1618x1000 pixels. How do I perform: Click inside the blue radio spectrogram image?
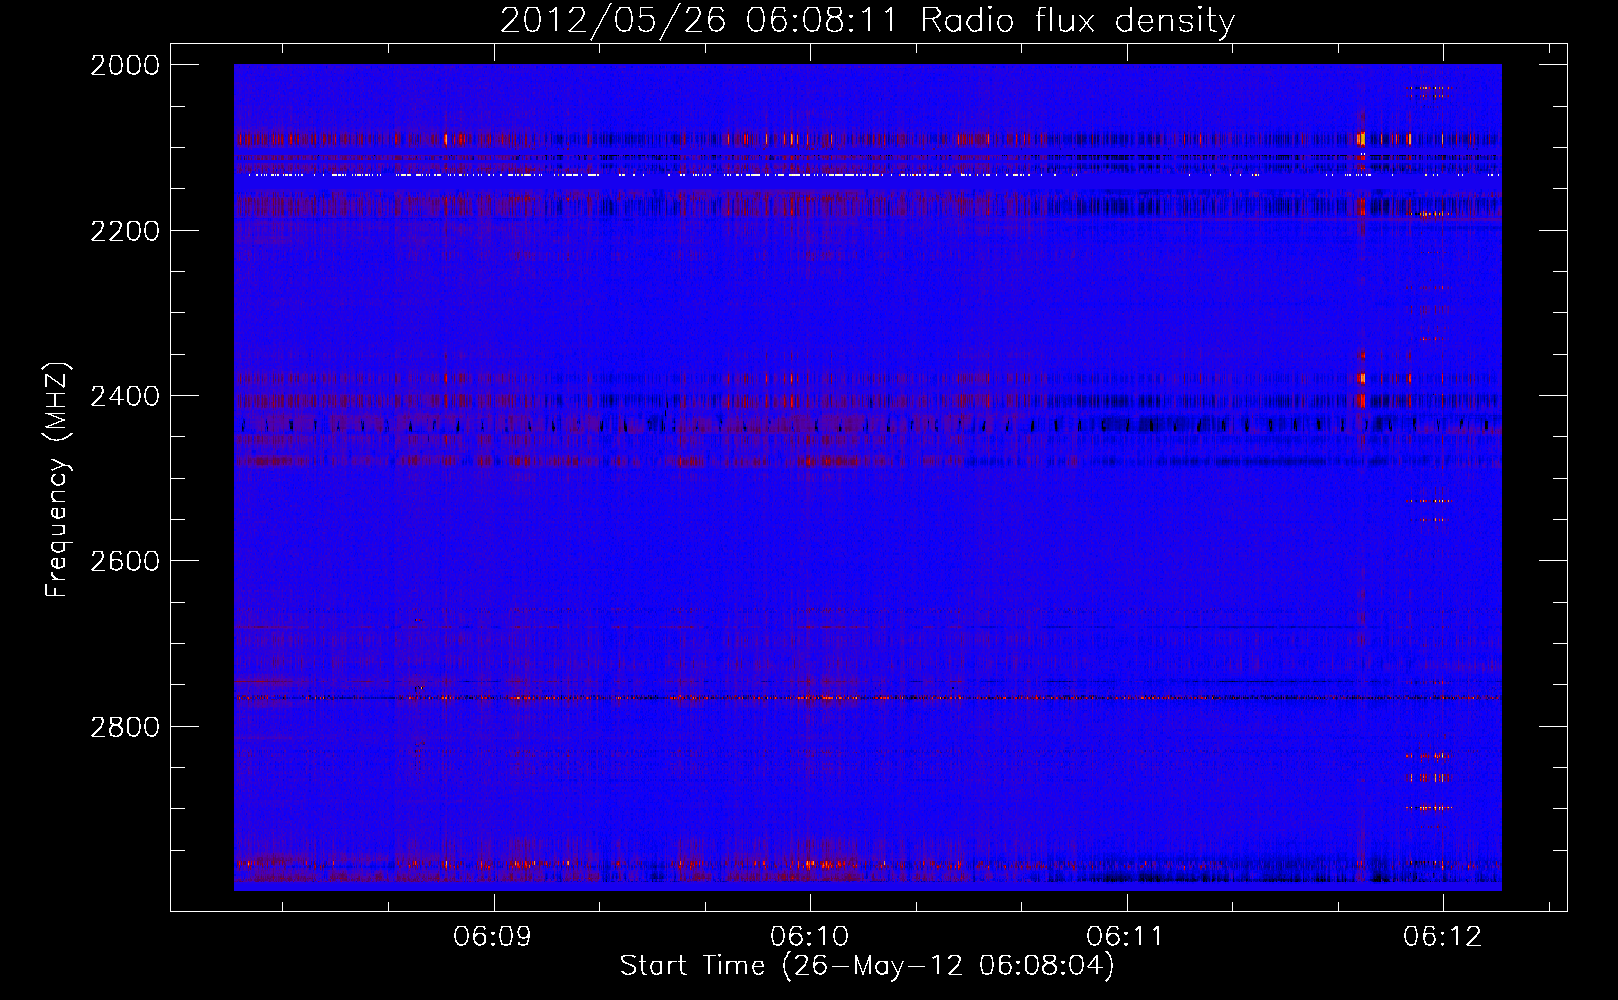click(x=867, y=478)
